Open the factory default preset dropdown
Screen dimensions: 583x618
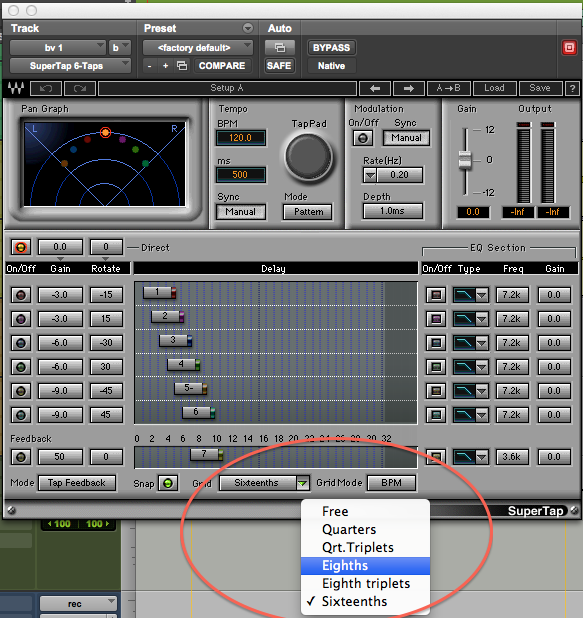click(x=197, y=48)
